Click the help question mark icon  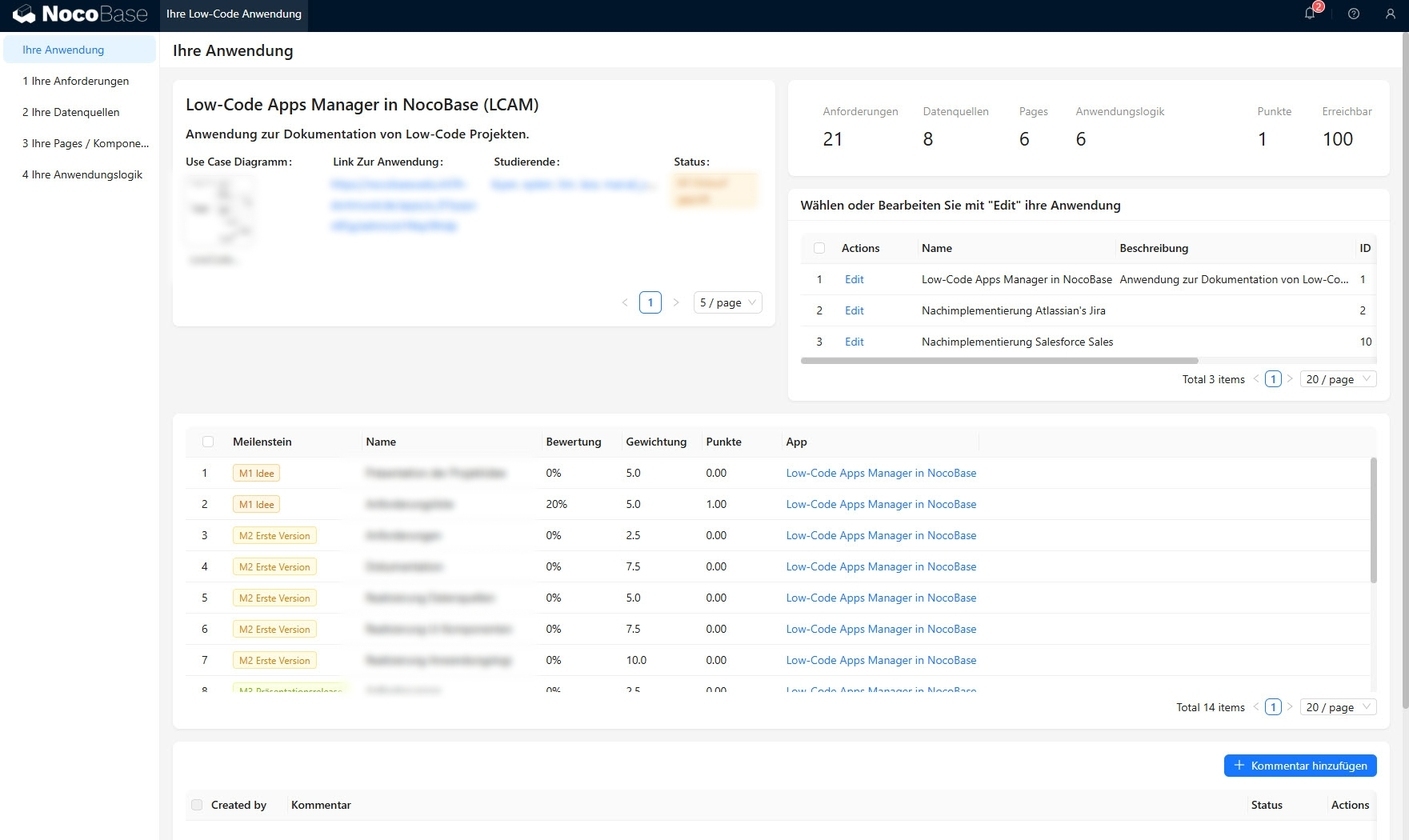(x=1354, y=14)
